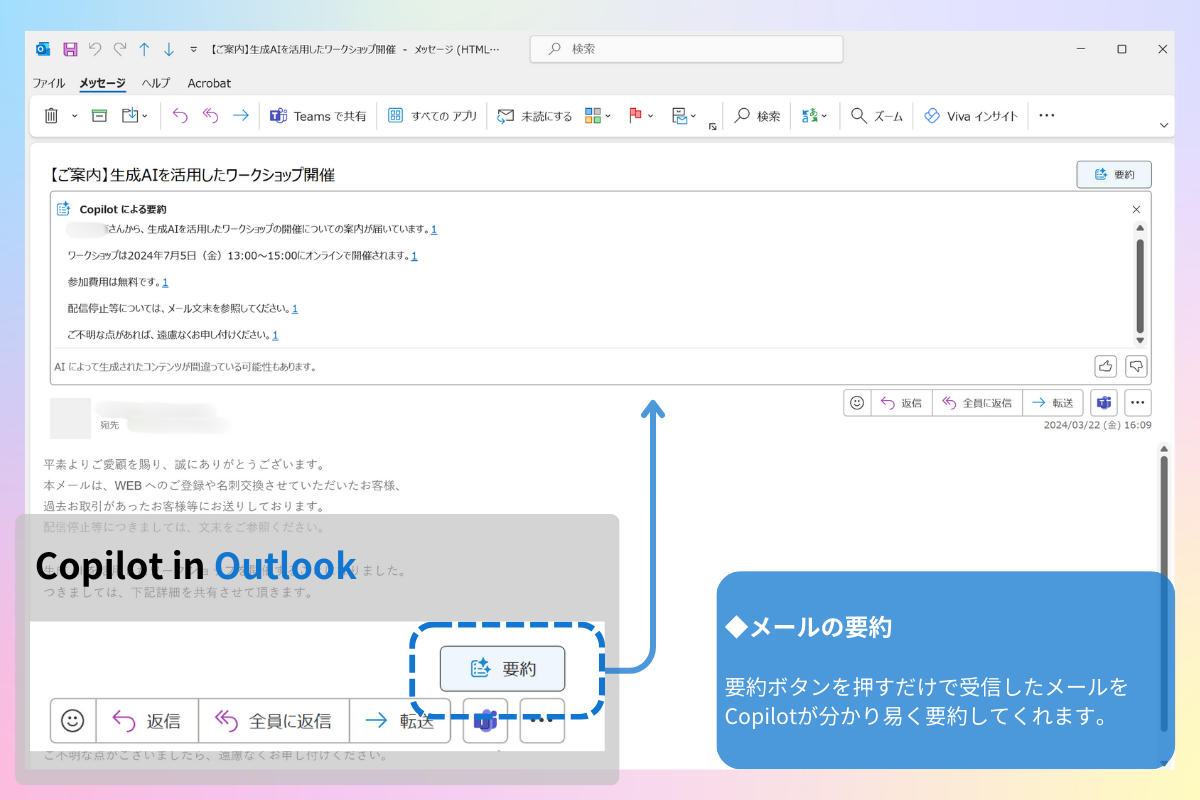This screenshot has width=1200, height=800.
Task: Click the subject 【ご案内】生成AIを活用したワークショップ開催
Action: pos(191,175)
